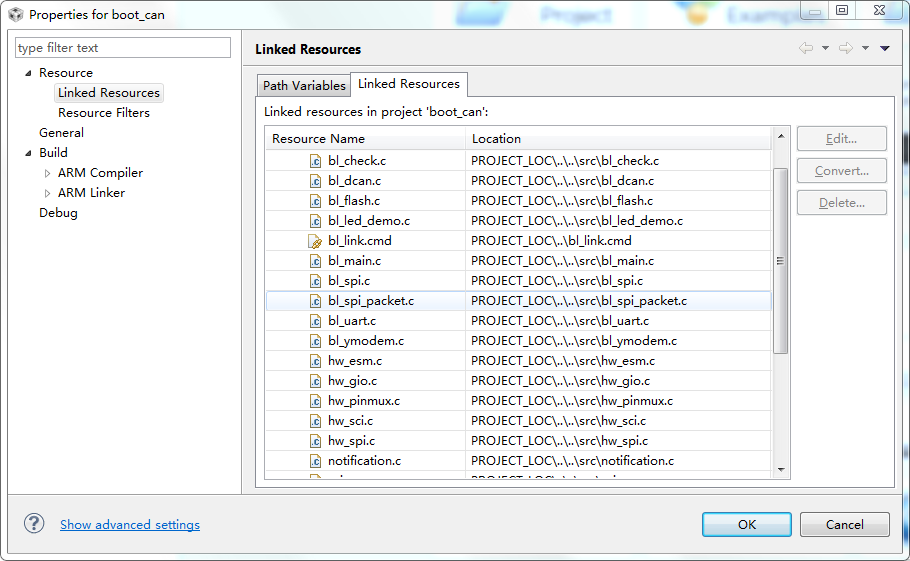910x561 pixels.
Task: Focus the type filter text field
Action: (123, 48)
